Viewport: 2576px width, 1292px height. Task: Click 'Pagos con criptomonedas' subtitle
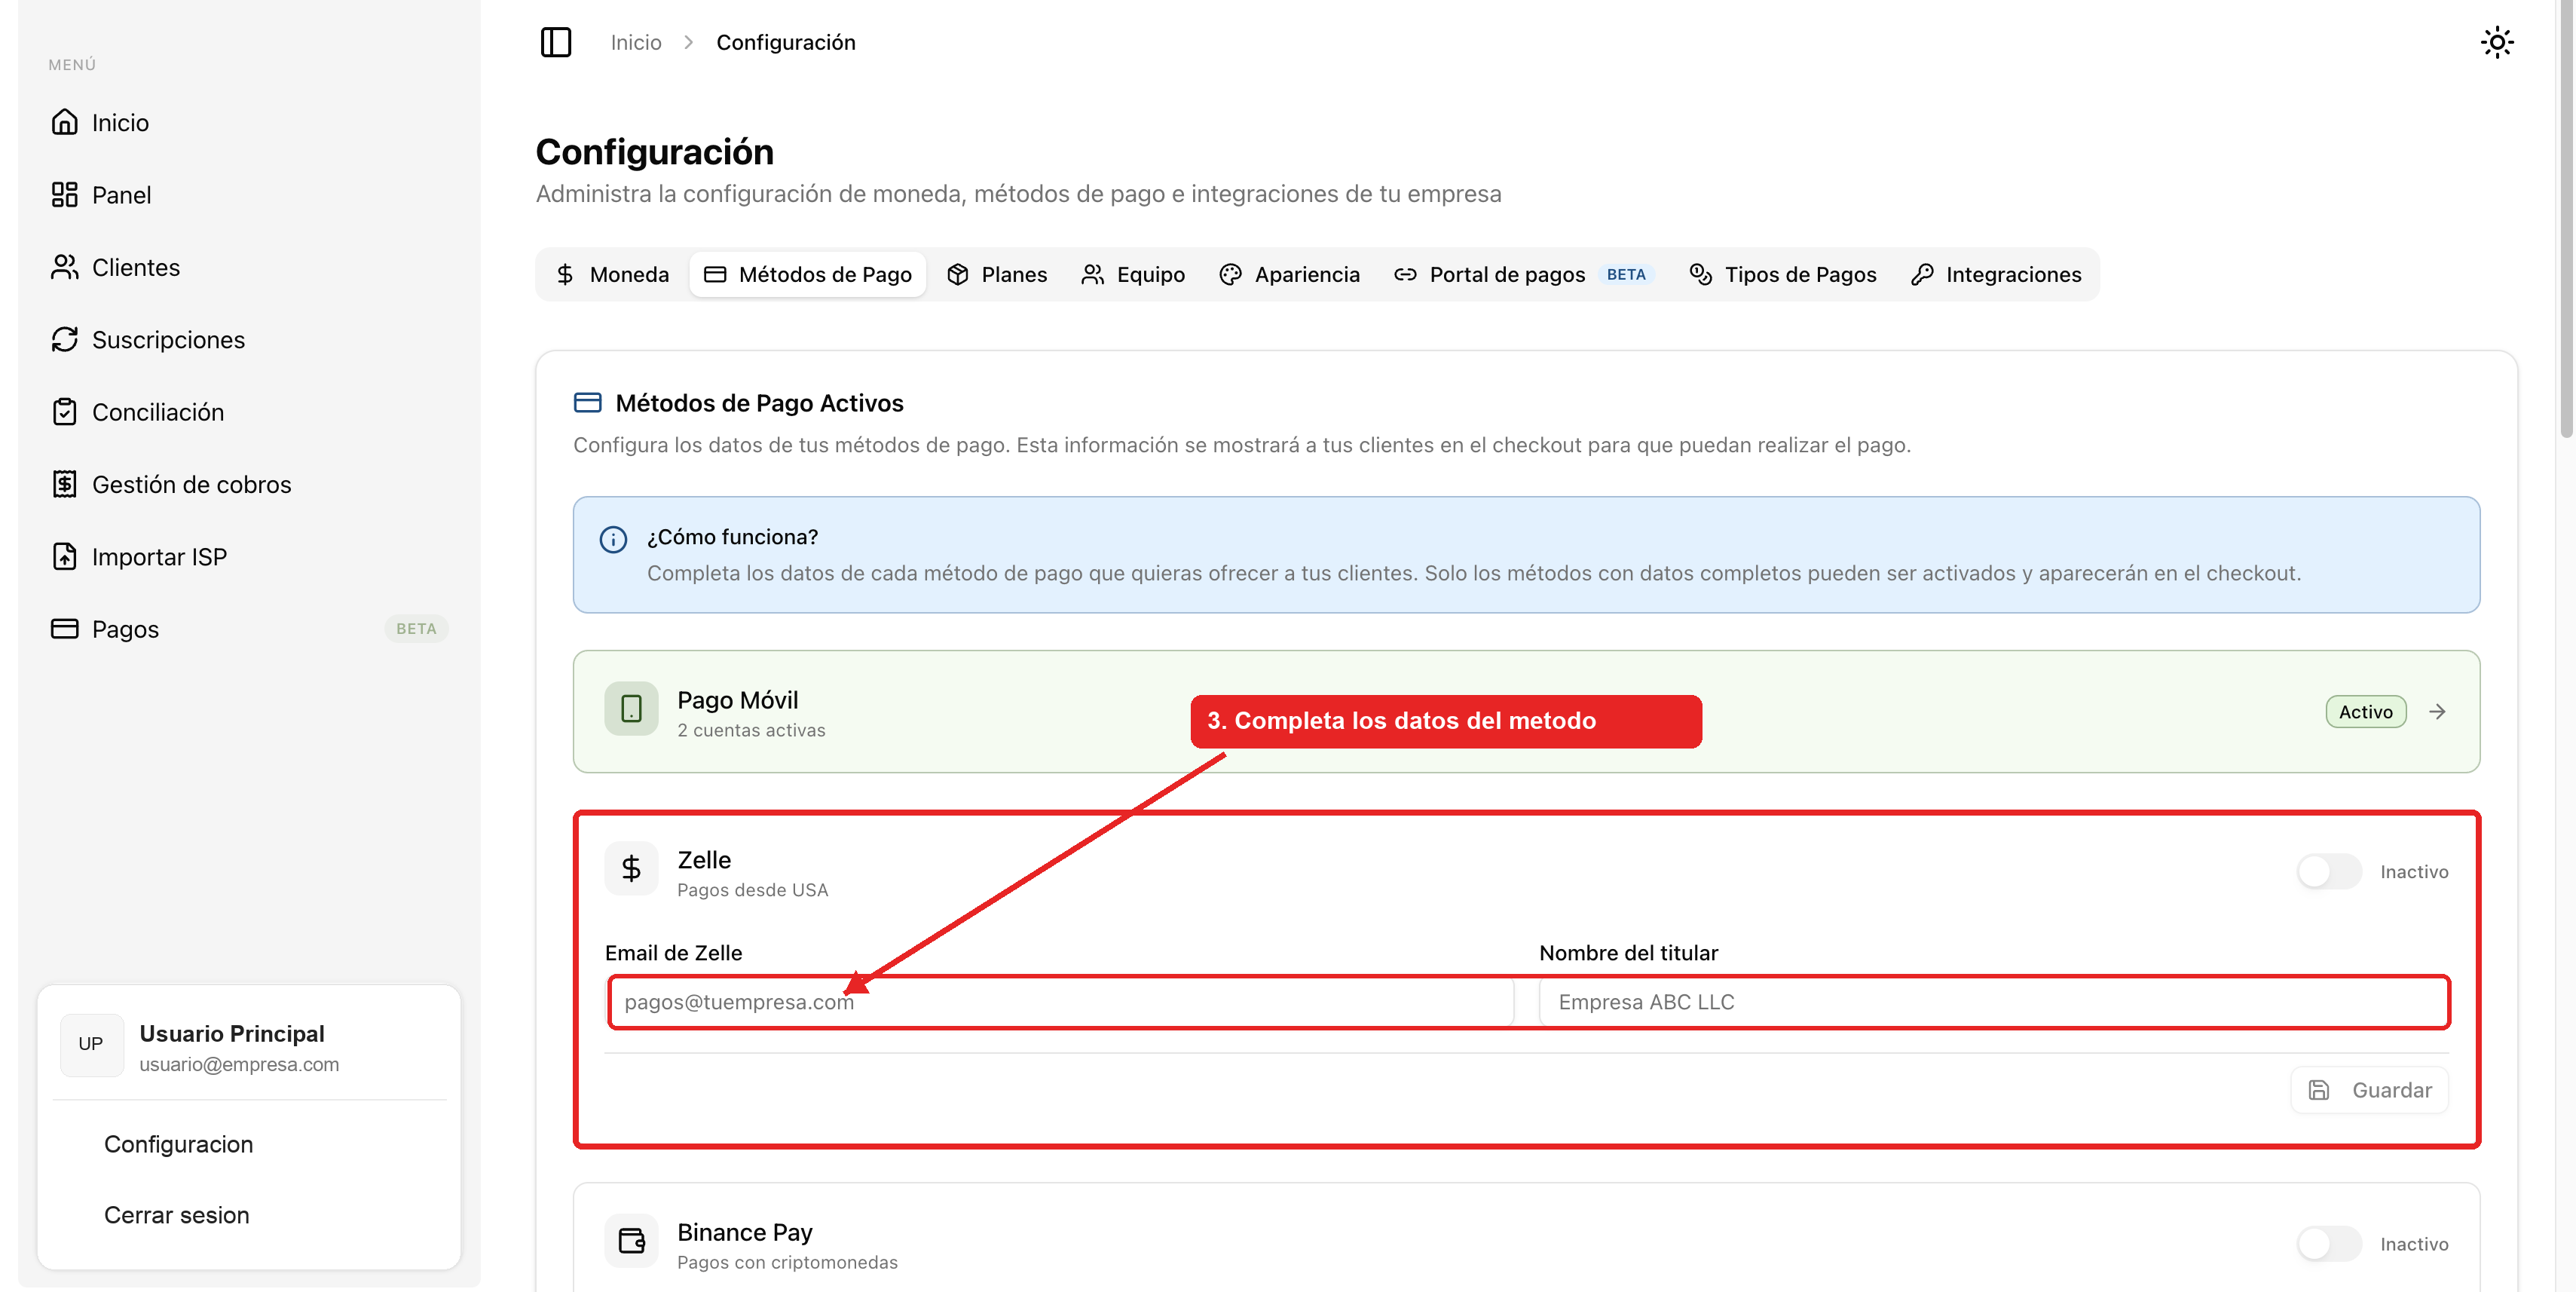coord(787,1262)
